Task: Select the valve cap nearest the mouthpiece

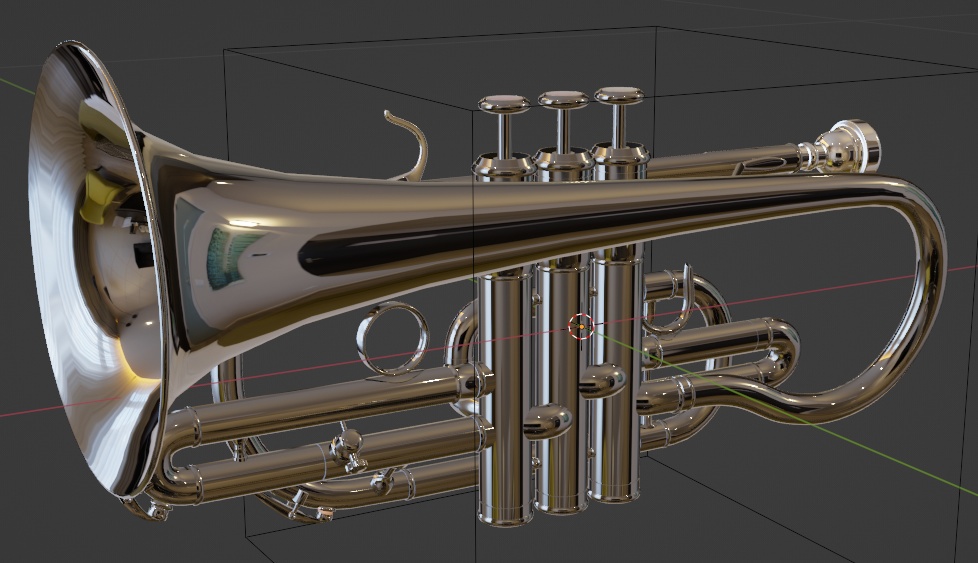Action: 619,95
